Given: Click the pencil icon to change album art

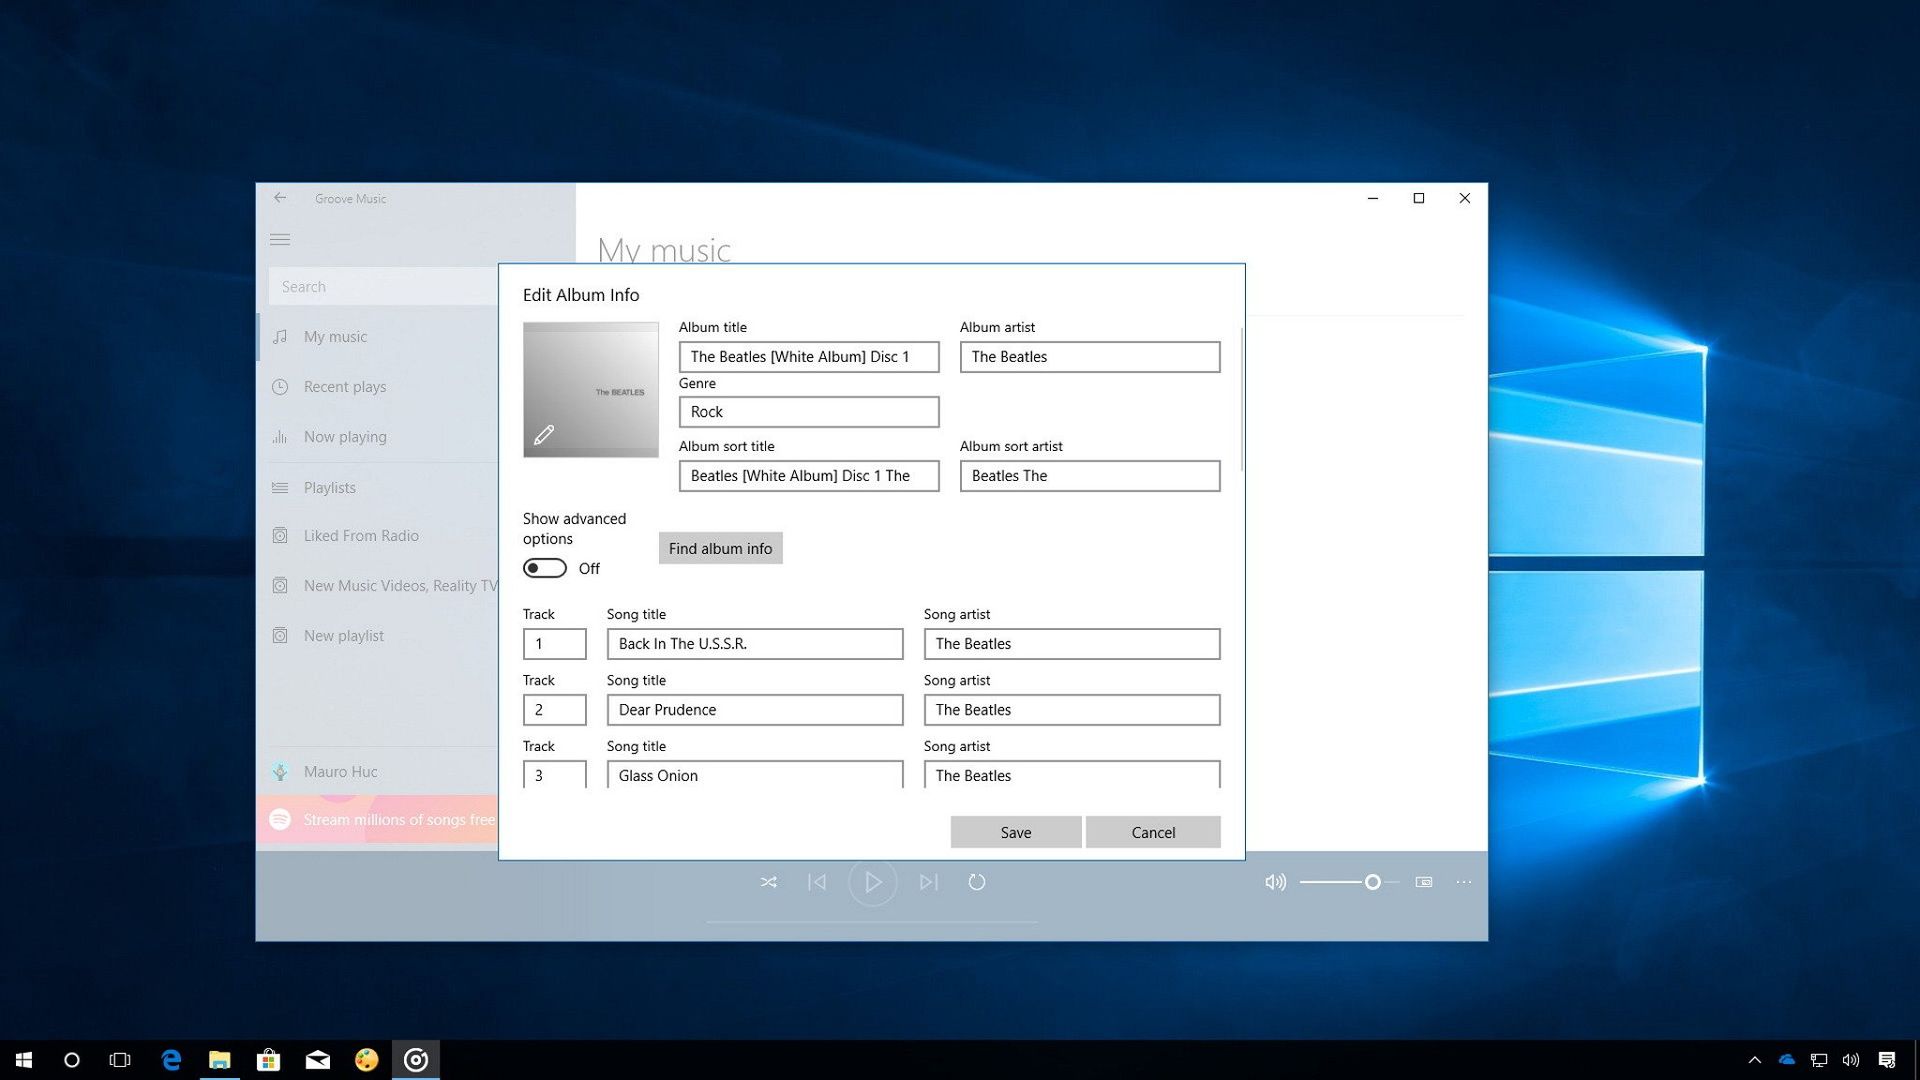Looking at the screenshot, I should (543, 434).
